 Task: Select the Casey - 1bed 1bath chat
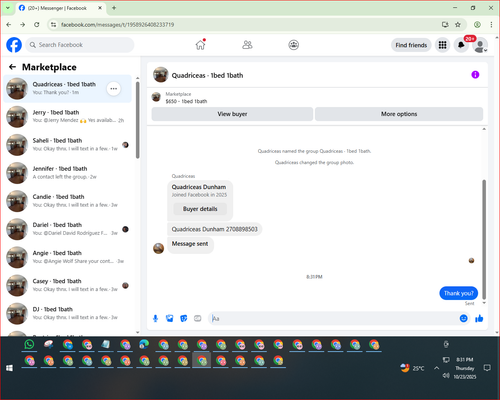click(67, 285)
